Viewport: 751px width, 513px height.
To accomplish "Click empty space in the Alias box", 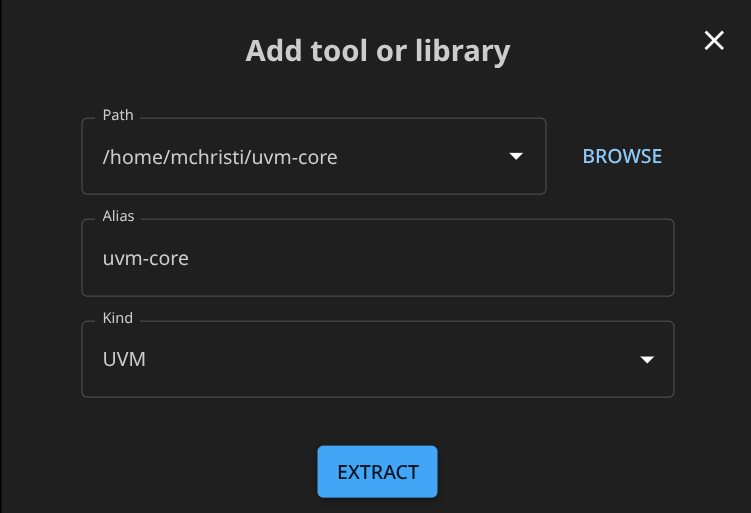I will (450, 258).
